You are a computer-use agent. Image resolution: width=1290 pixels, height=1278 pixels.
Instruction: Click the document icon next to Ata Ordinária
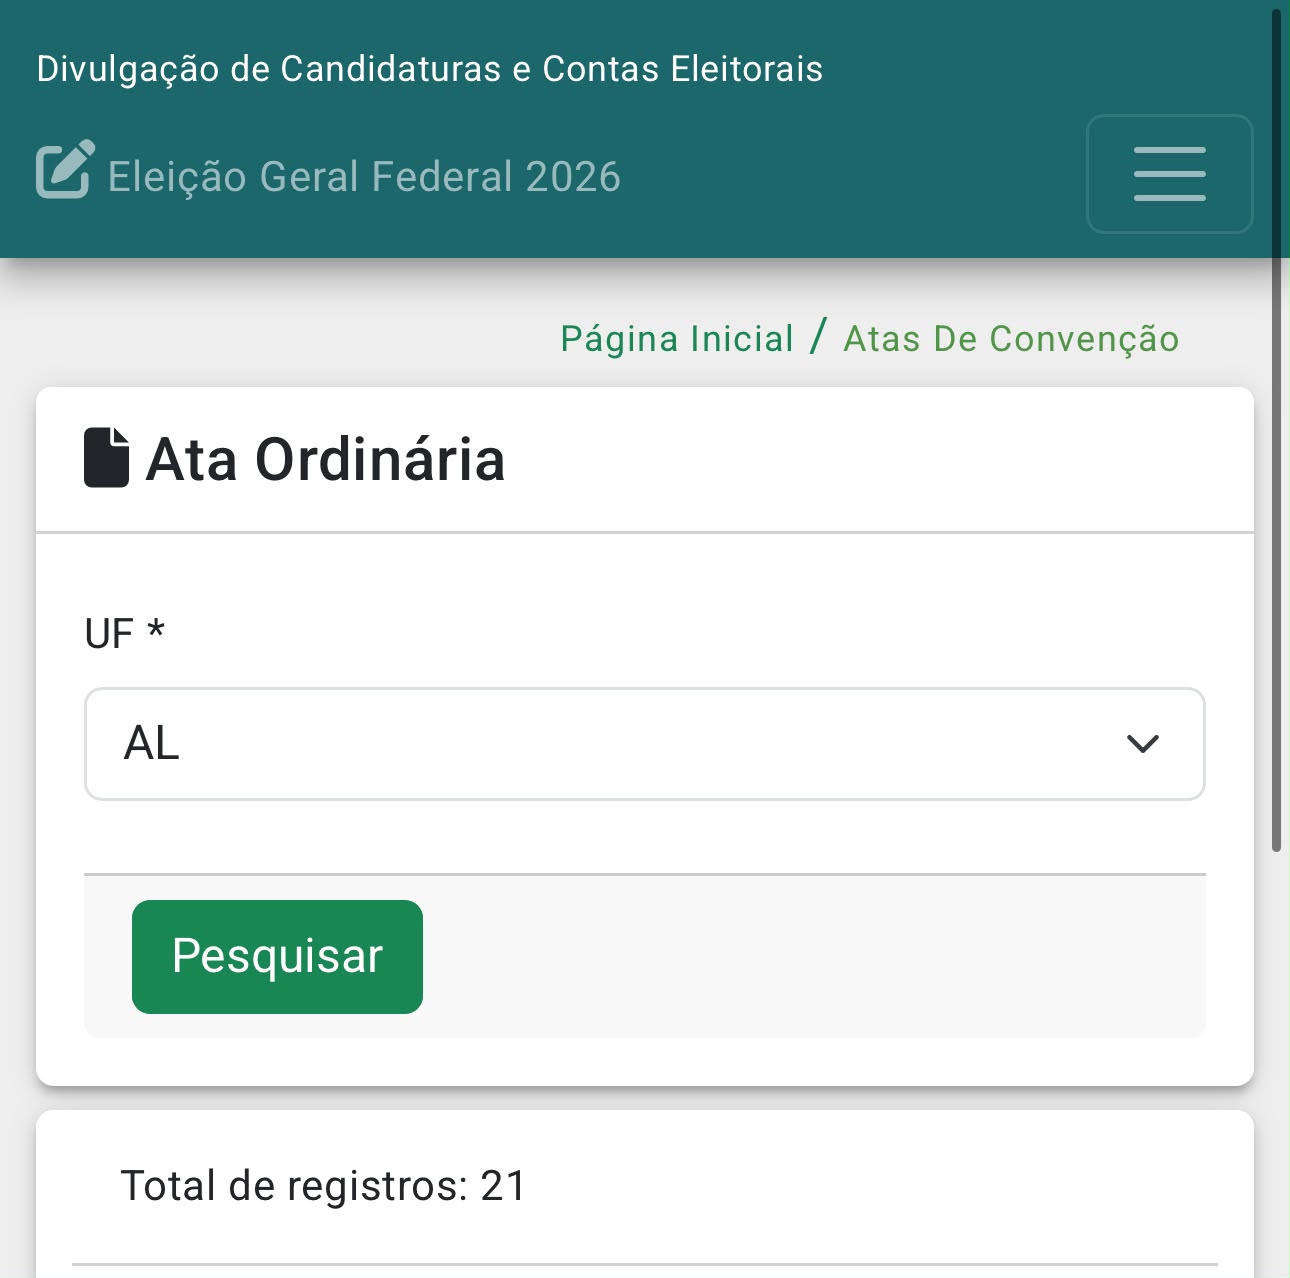click(x=107, y=458)
